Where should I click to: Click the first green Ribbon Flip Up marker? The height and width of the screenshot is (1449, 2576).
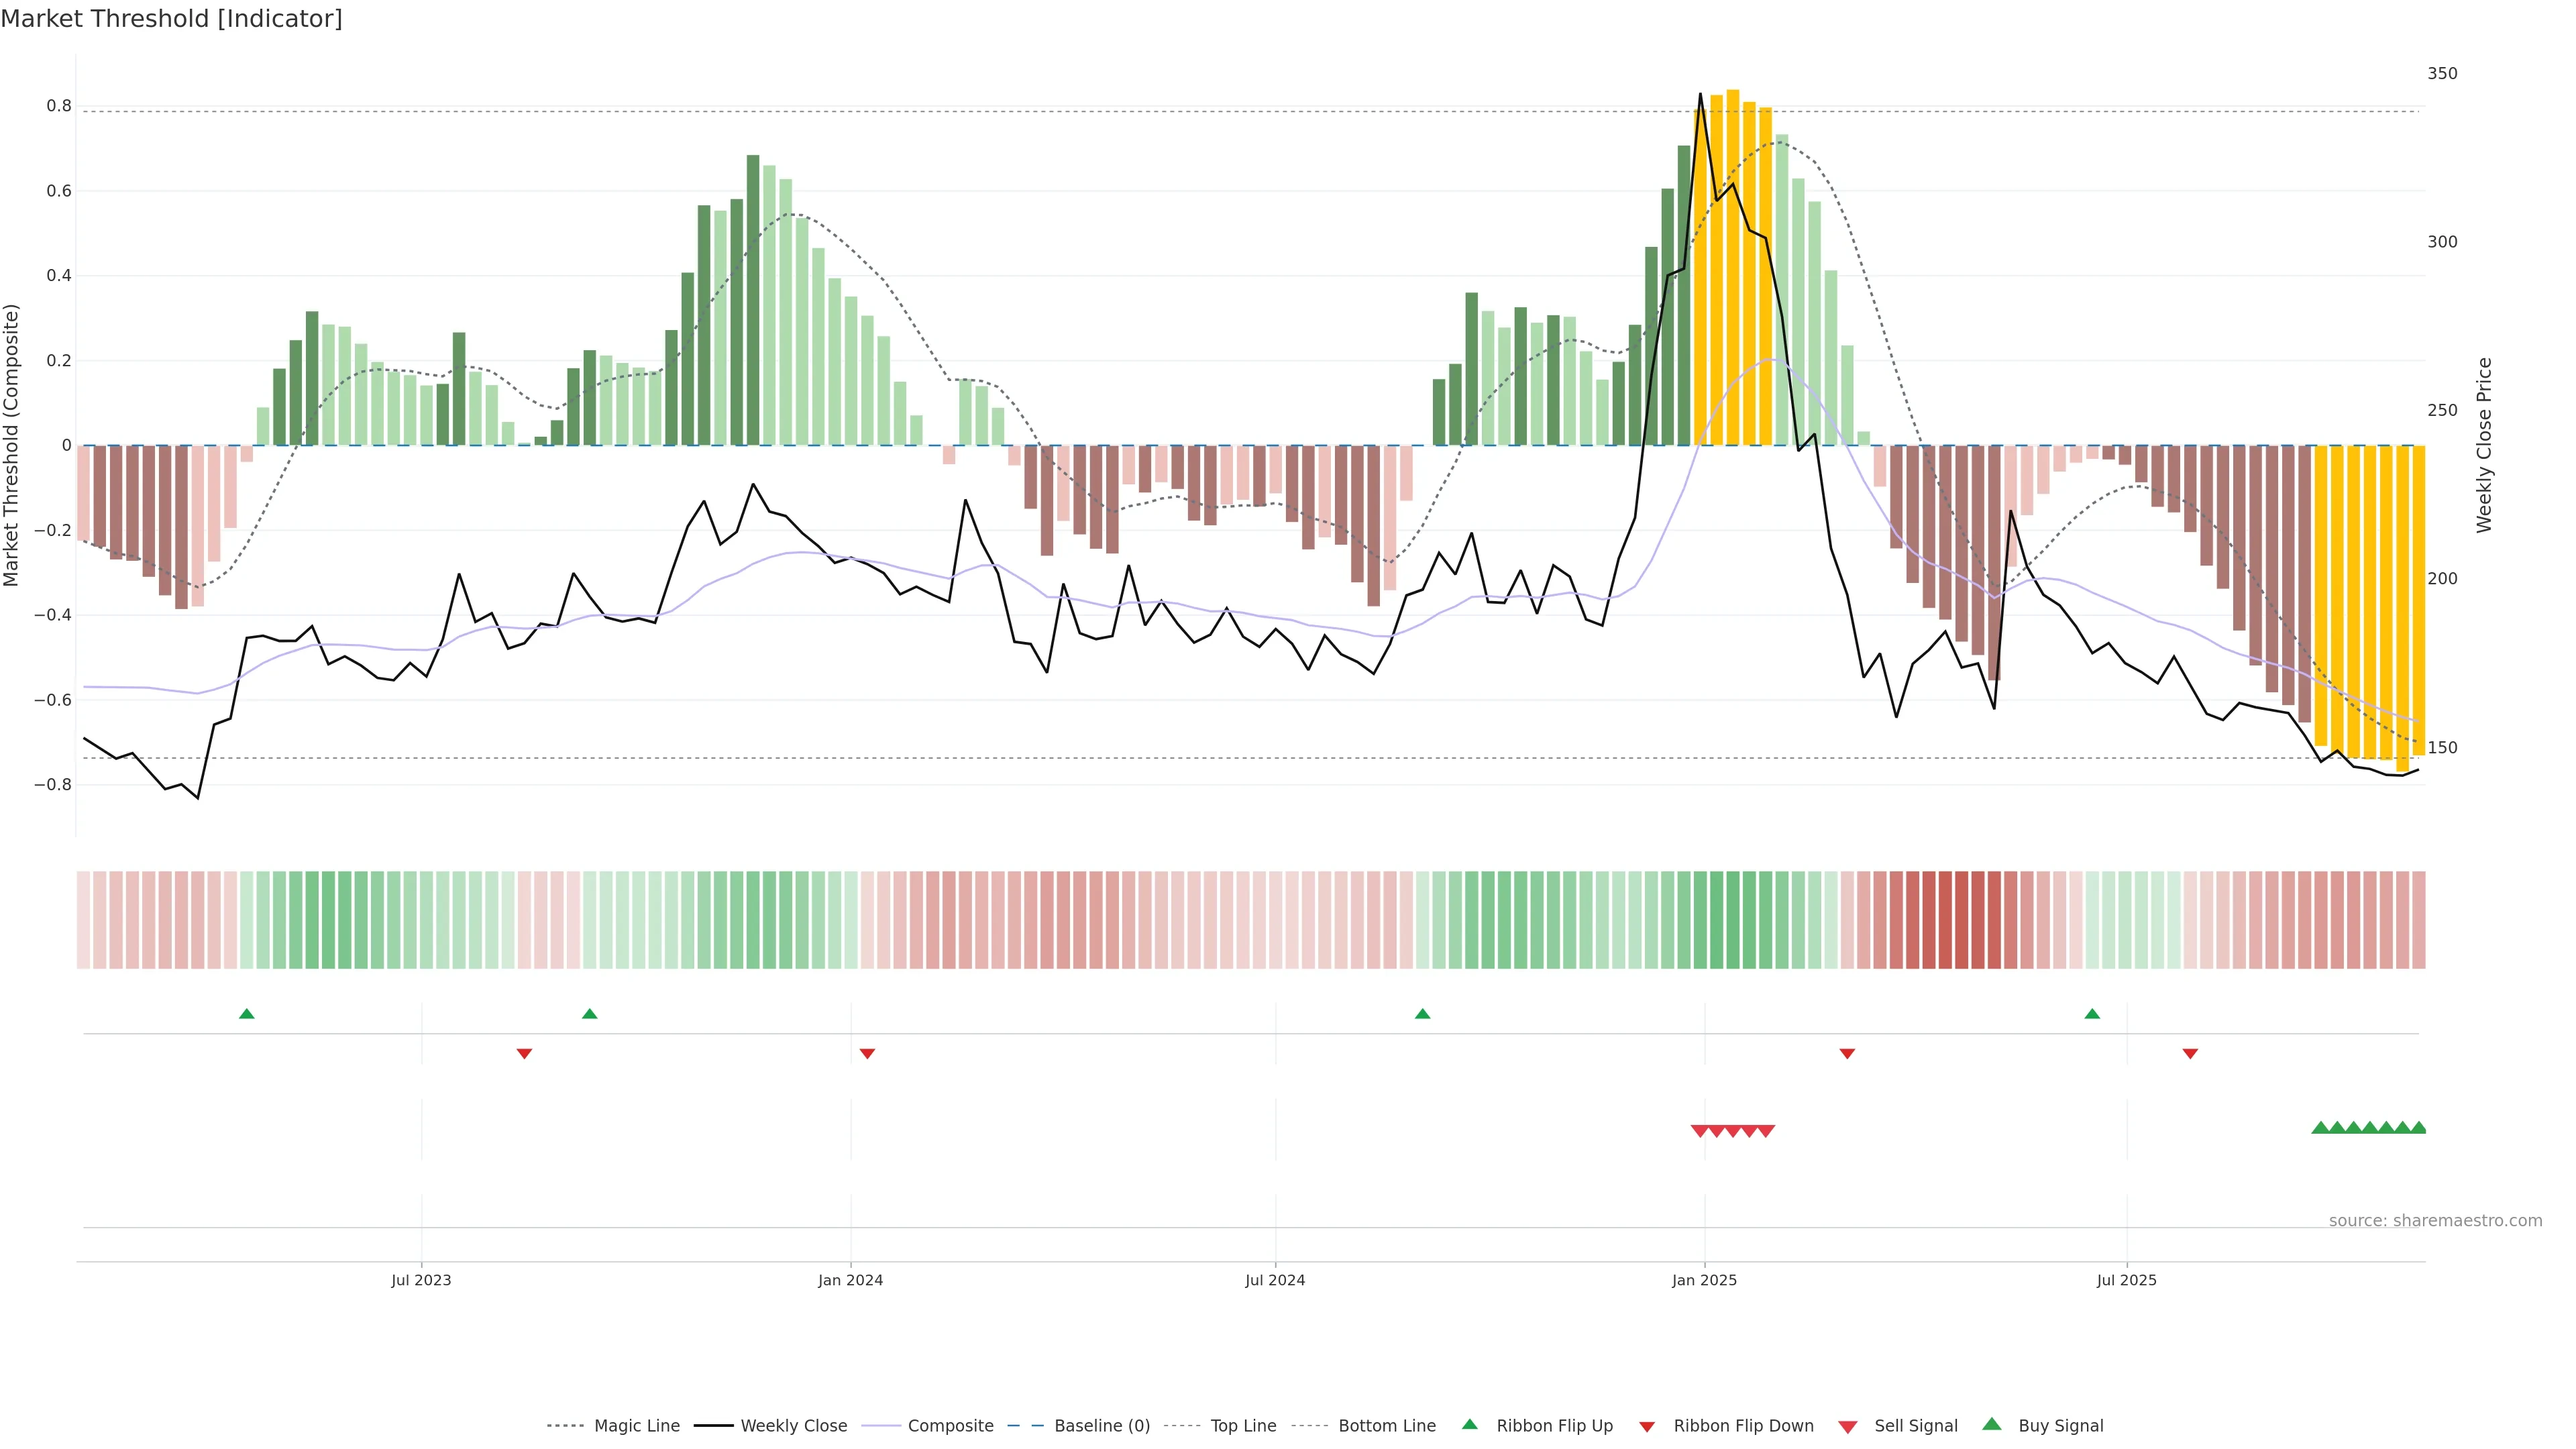pos(247,1014)
